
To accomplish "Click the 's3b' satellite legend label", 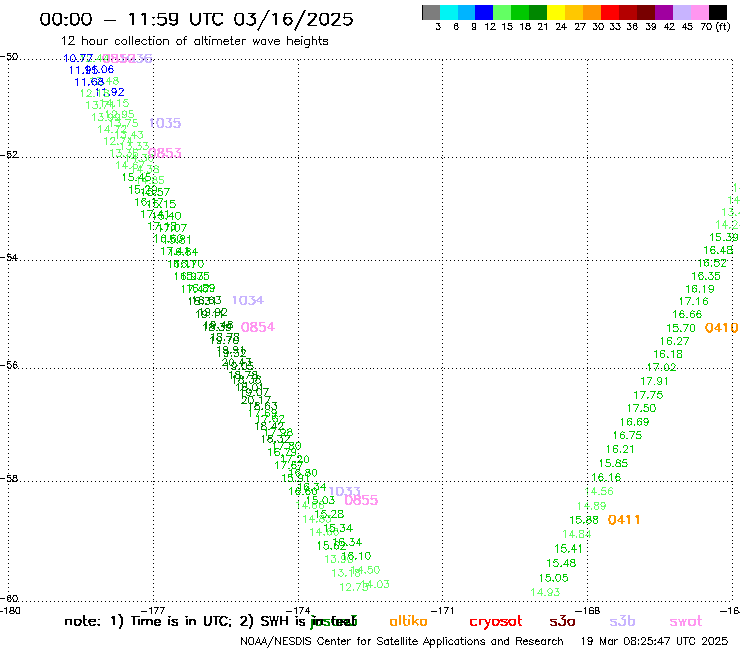I will pos(622,621).
